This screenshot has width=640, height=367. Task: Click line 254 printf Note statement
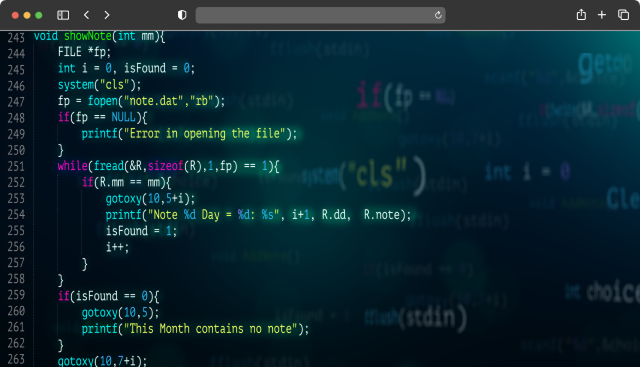(258, 215)
